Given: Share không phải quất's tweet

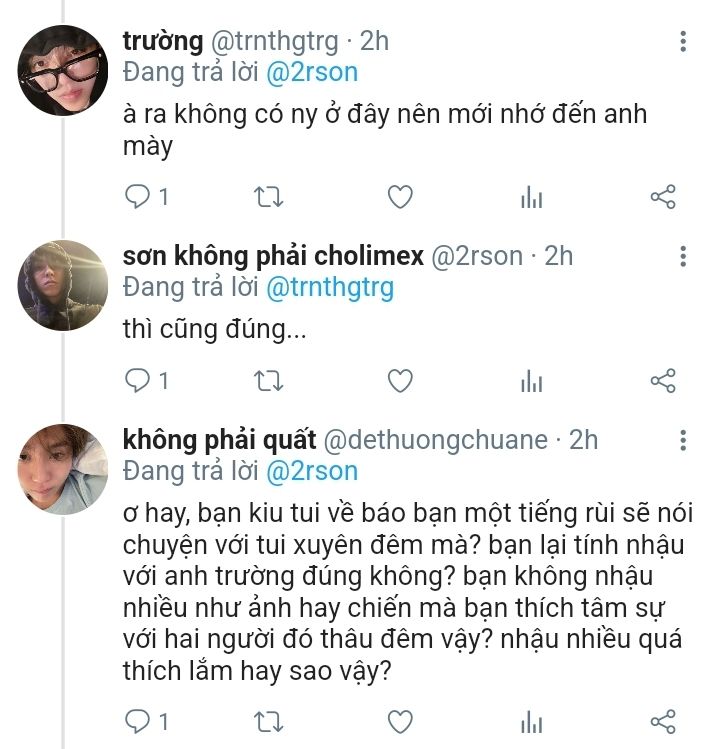Looking at the screenshot, I should [x=663, y=721].
